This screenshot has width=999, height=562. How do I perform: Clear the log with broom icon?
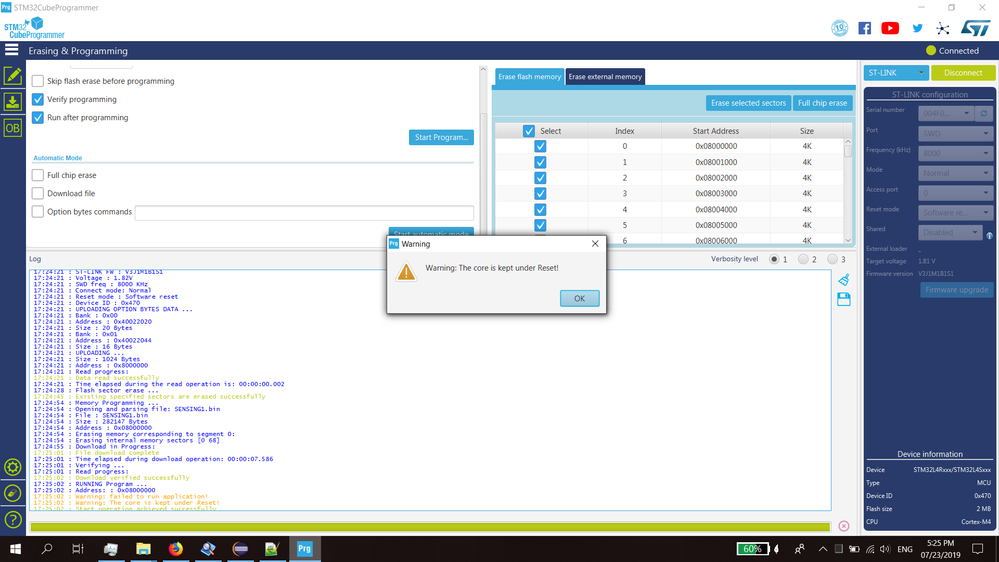(844, 280)
